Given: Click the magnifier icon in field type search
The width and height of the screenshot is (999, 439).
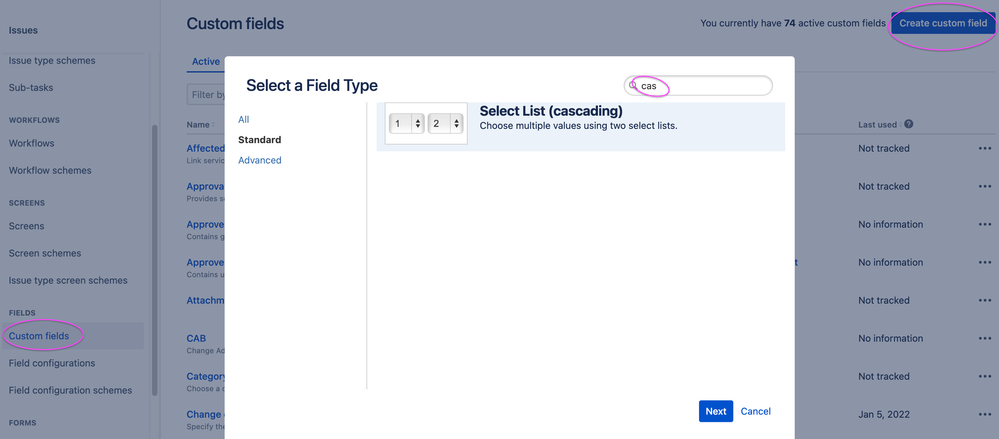Looking at the screenshot, I should [x=633, y=85].
